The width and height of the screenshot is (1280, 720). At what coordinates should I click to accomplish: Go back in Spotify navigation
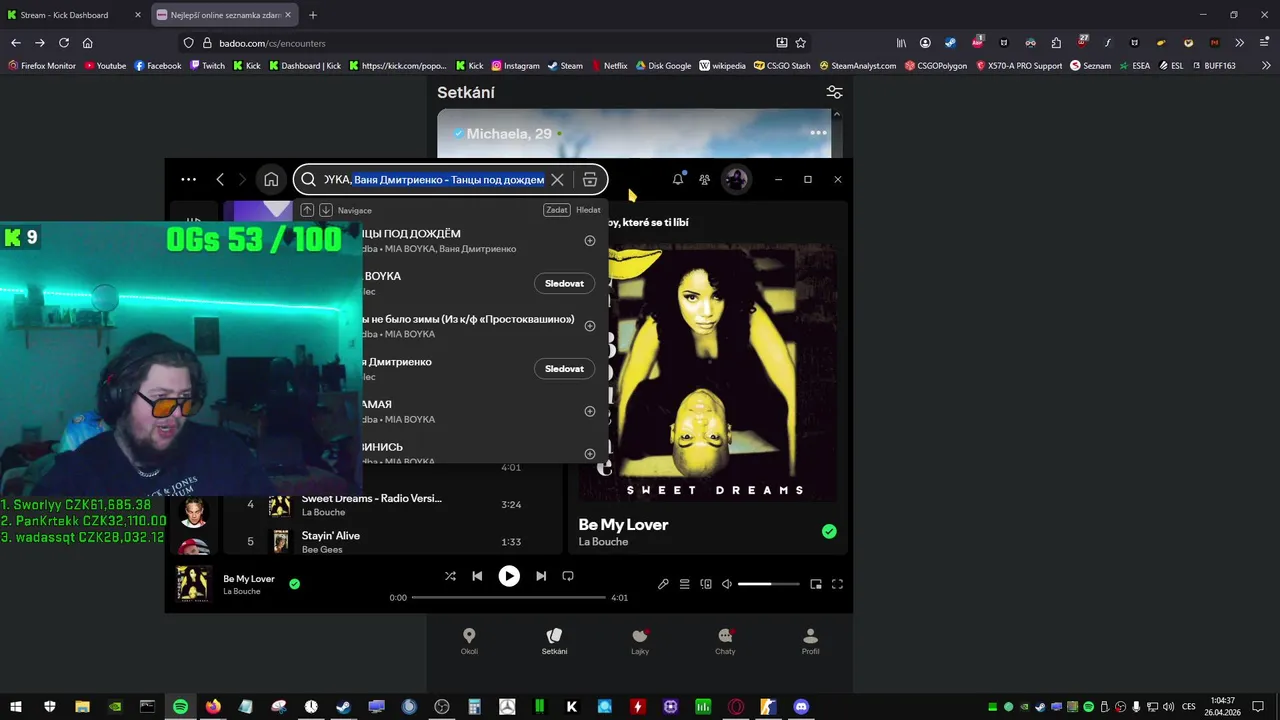[220, 179]
